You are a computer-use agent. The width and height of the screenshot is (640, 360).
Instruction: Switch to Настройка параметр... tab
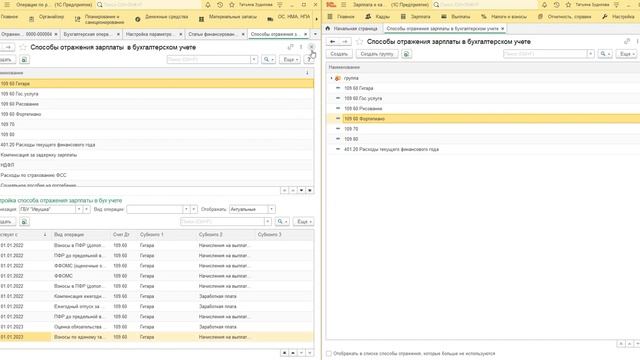(149, 34)
